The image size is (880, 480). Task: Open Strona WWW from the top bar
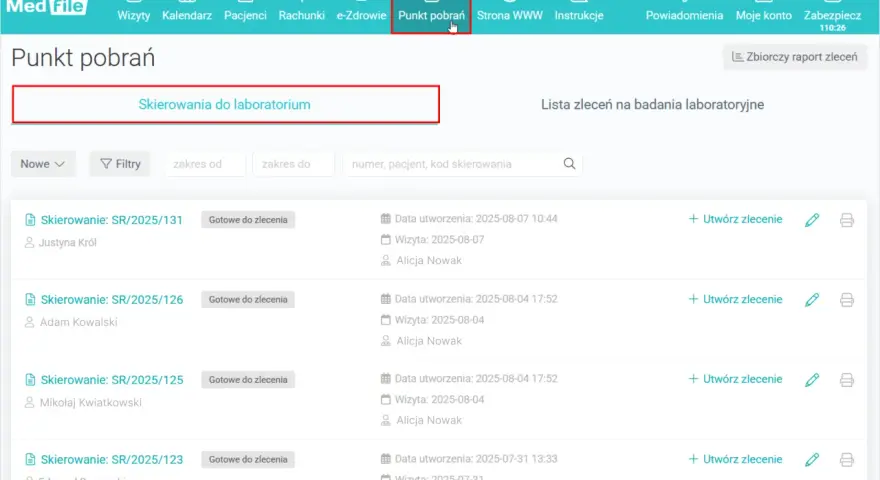(x=510, y=15)
